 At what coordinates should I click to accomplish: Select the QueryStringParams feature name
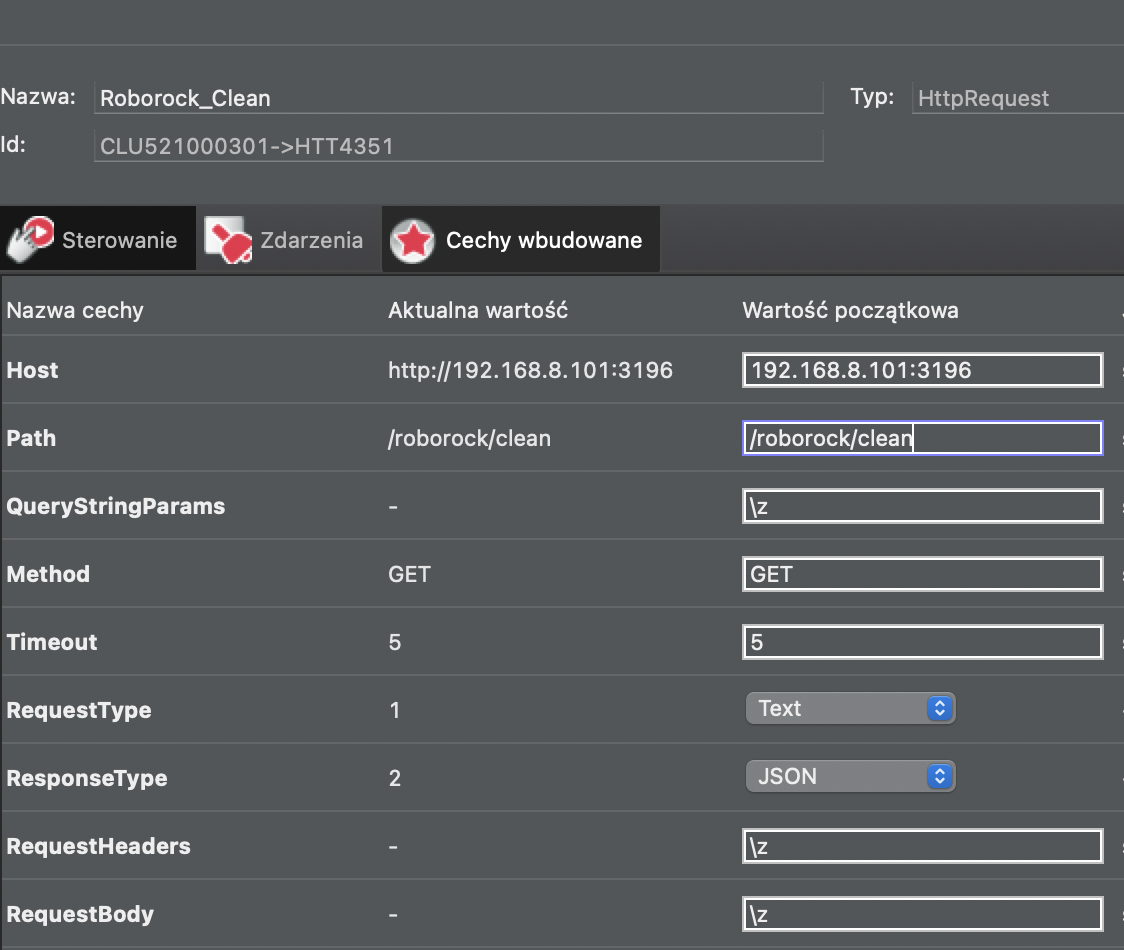[115, 506]
